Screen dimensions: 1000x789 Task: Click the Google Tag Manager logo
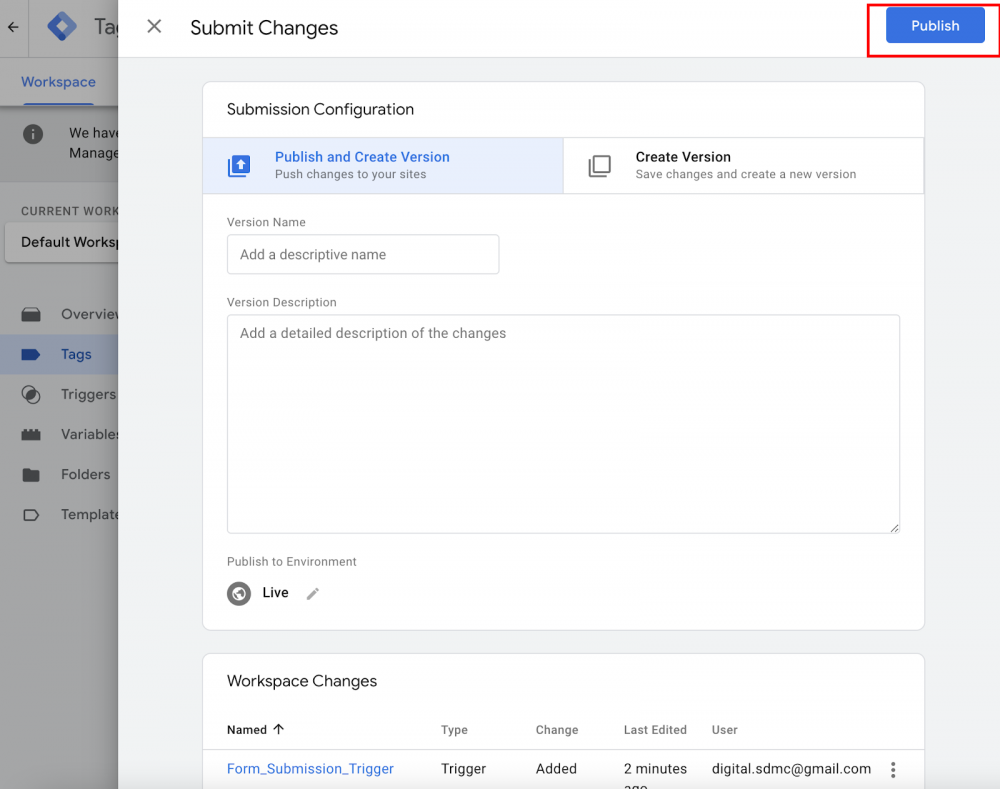click(62, 27)
